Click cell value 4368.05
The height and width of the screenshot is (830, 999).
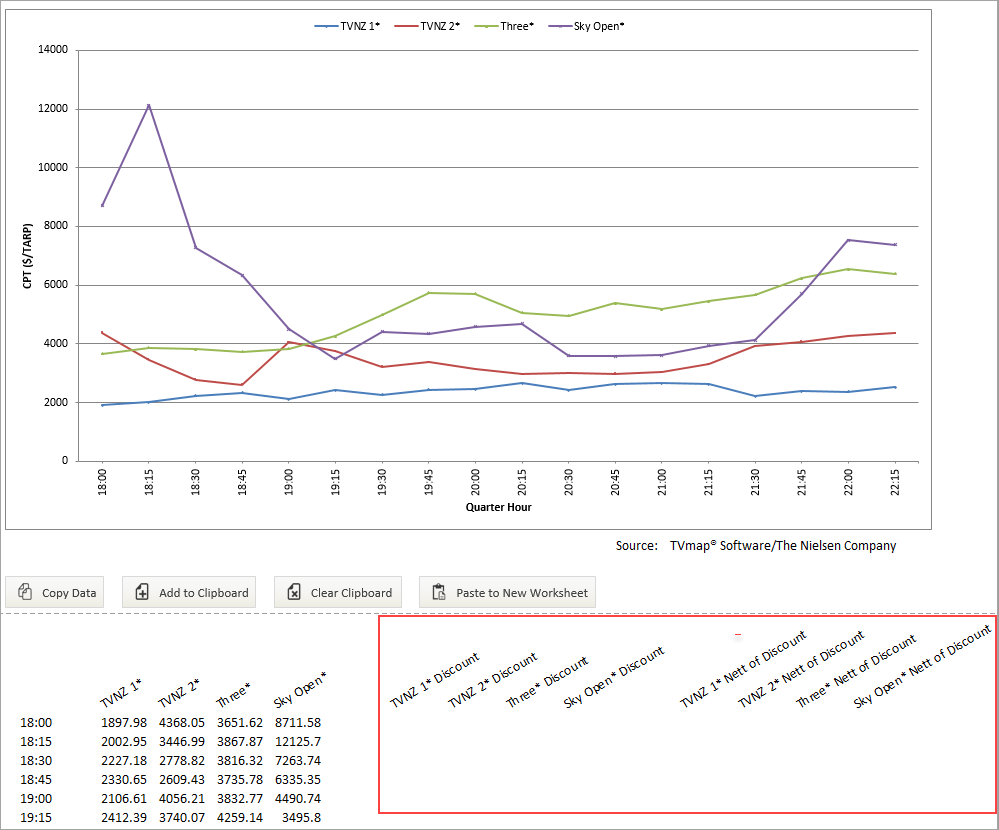tap(182, 723)
